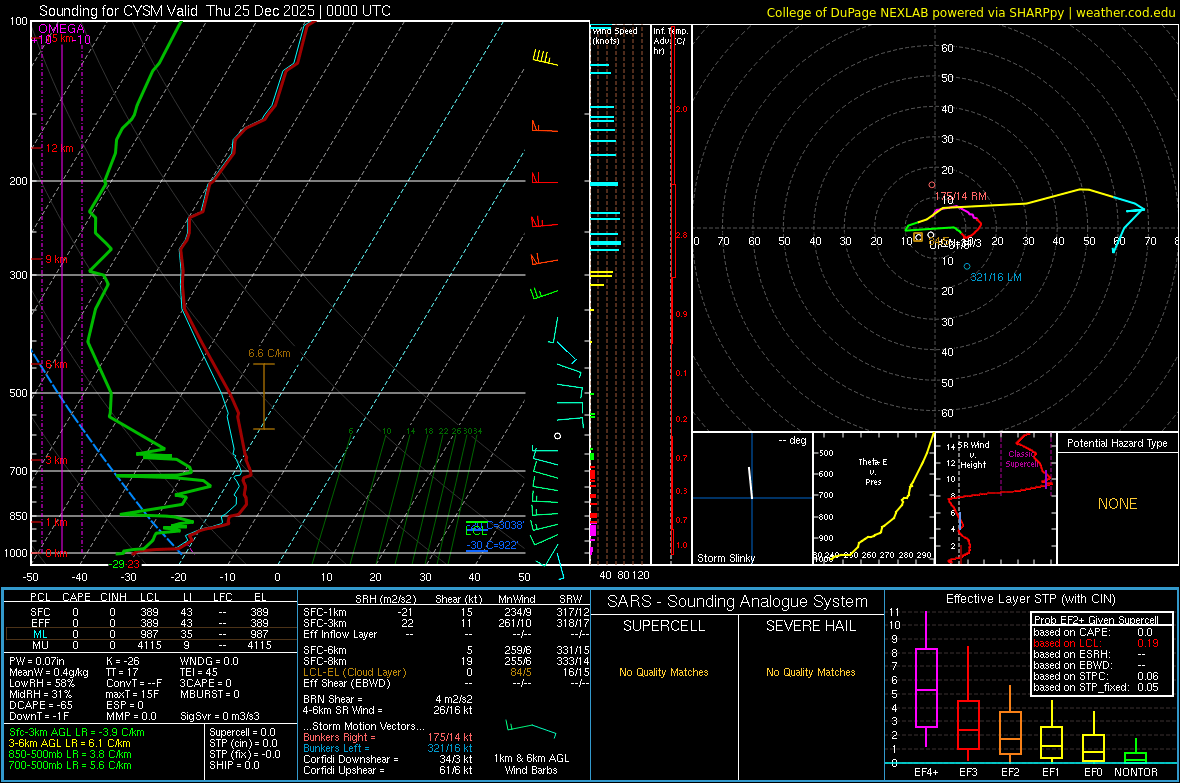Click 'No Quality Matches' under SUPERCELL
The height and width of the screenshot is (783, 1180).
[x=664, y=672]
